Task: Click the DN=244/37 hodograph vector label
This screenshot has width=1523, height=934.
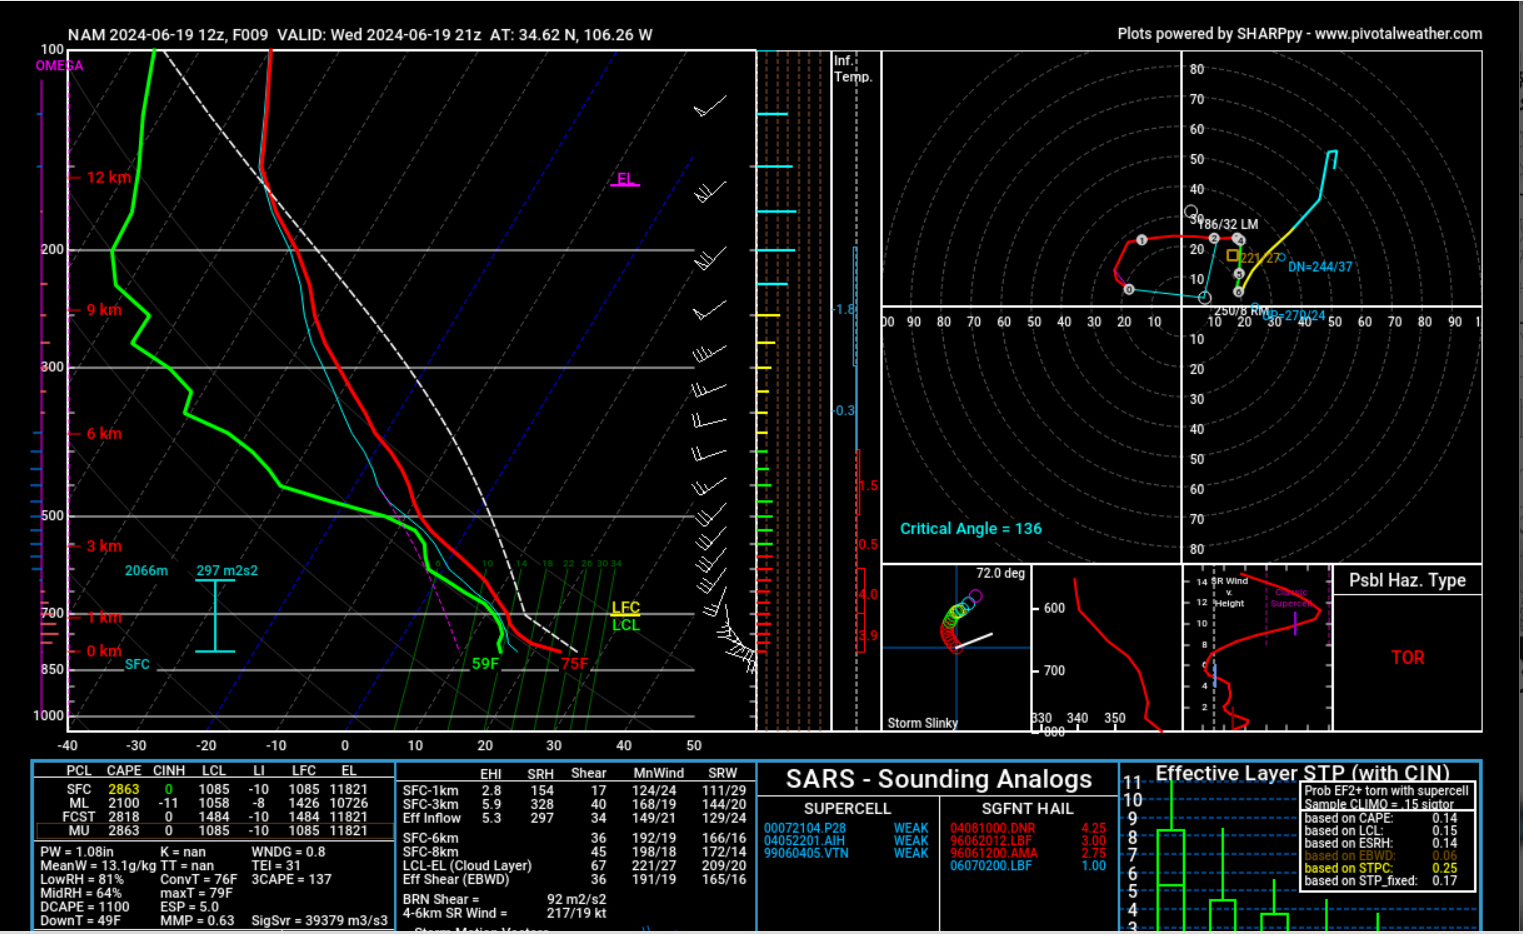Action: tap(1320, 267)
